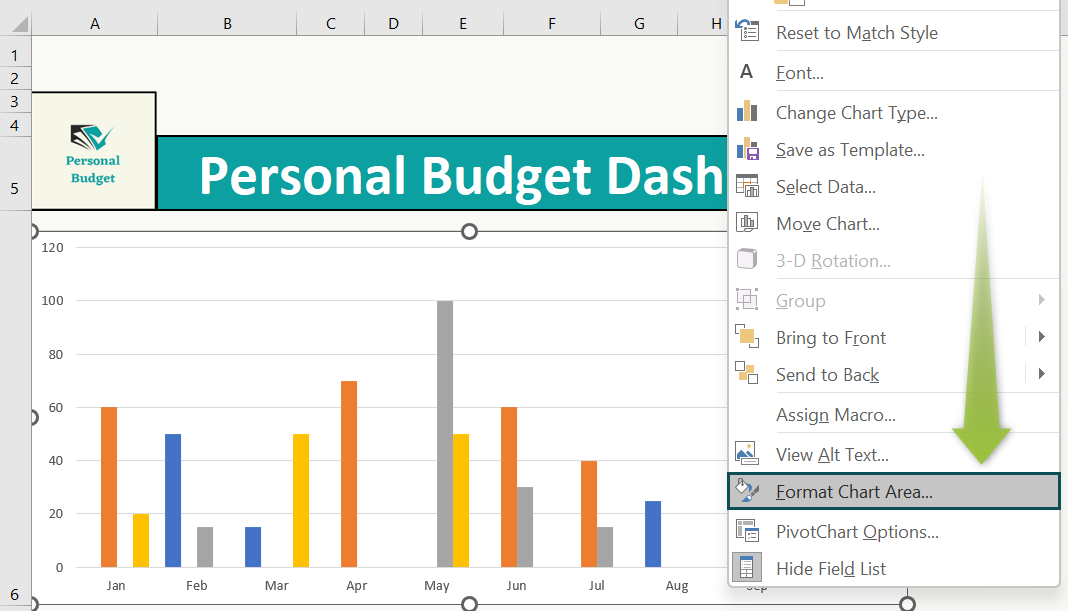Select Assign Macro... entry
This screenshot has width=1068, height=611.
pos(836,415)
